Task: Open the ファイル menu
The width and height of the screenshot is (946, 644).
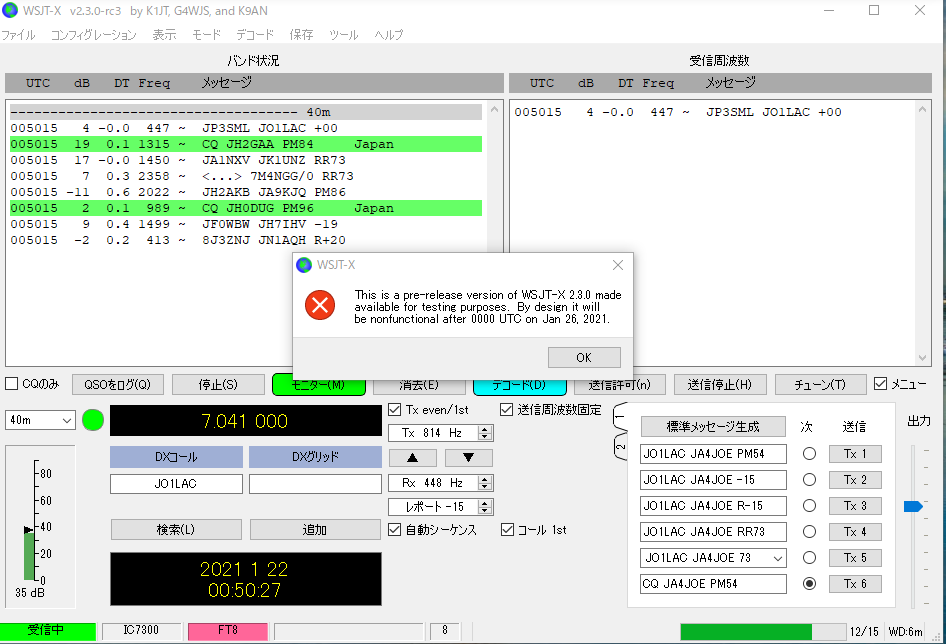Action: tap(18, 35)
